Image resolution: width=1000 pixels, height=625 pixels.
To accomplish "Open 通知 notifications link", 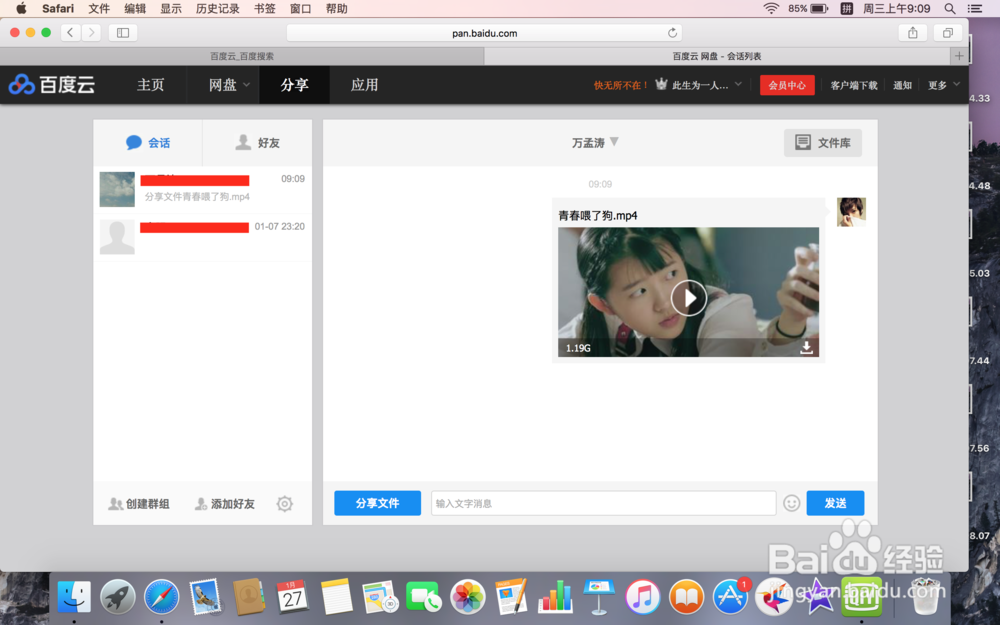I will coord(902,85).
